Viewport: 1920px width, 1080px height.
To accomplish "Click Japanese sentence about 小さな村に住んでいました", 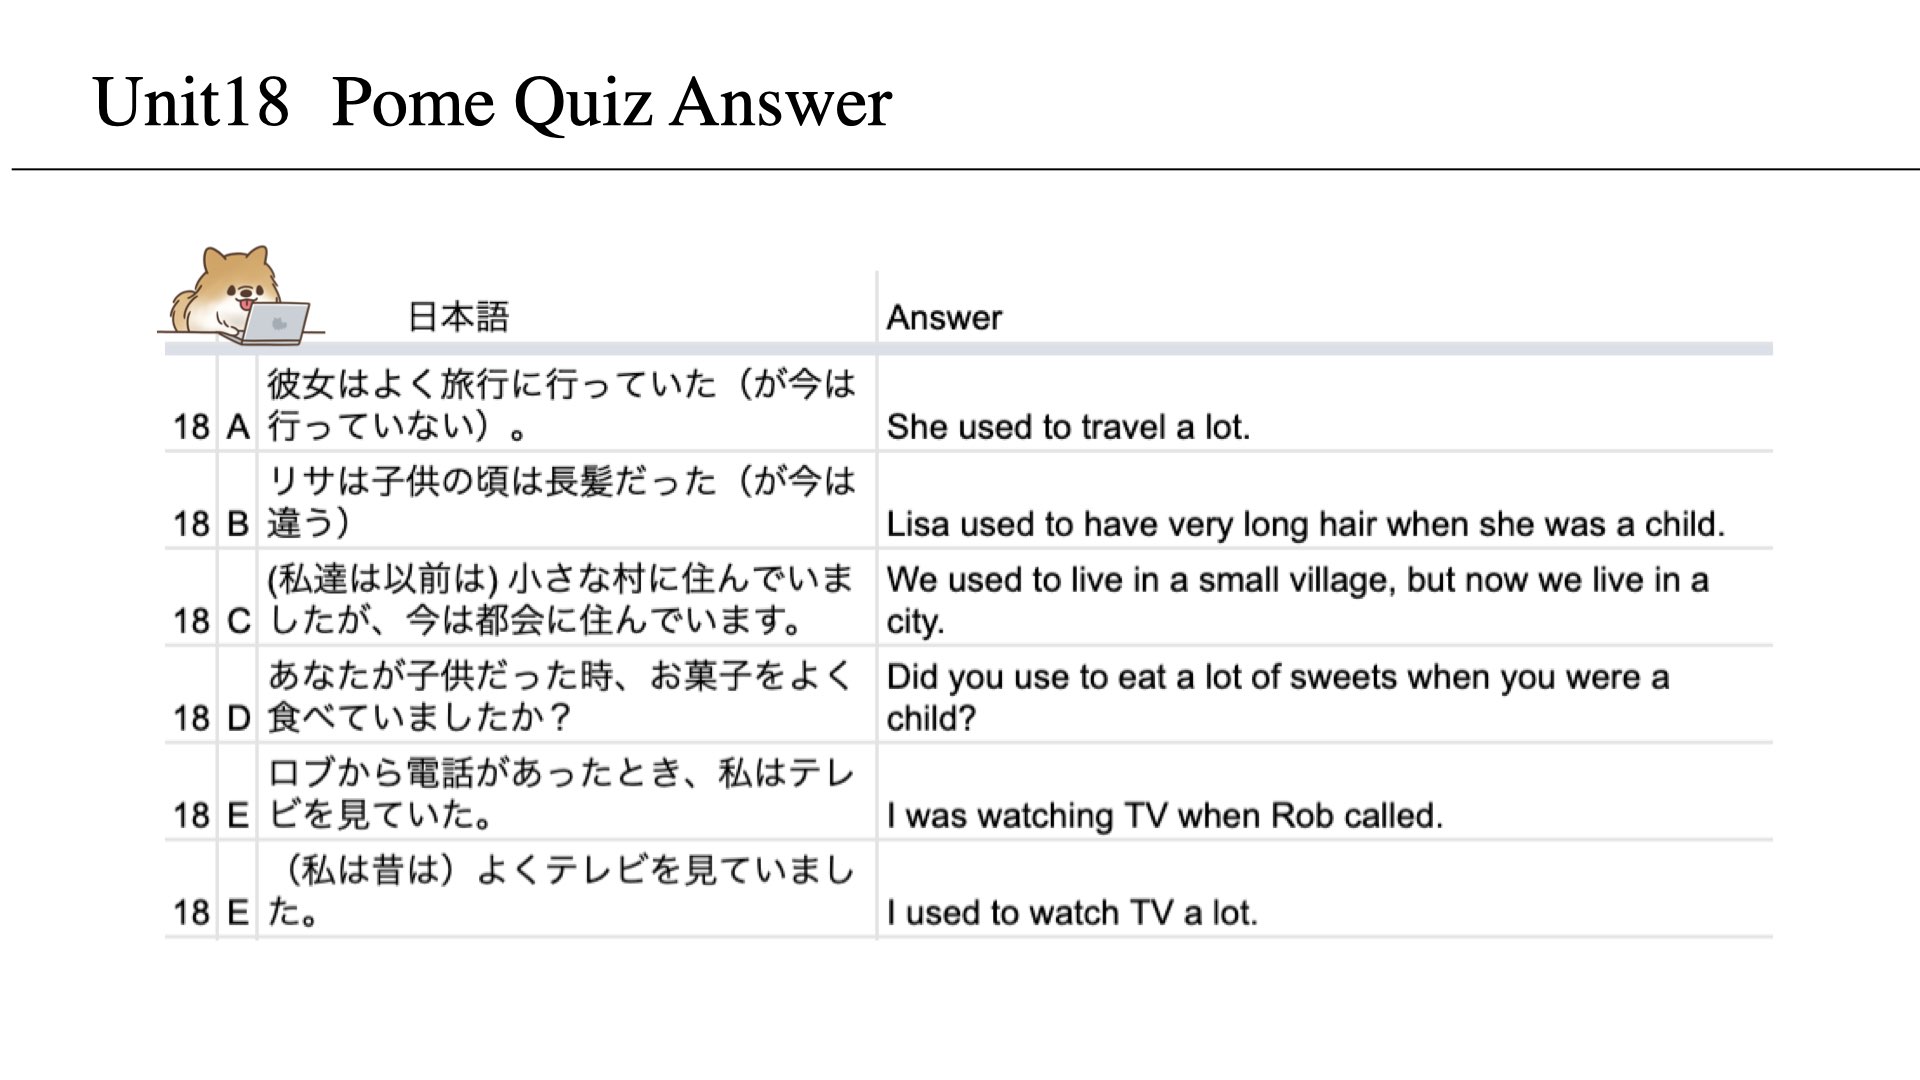I will [561, 600].
